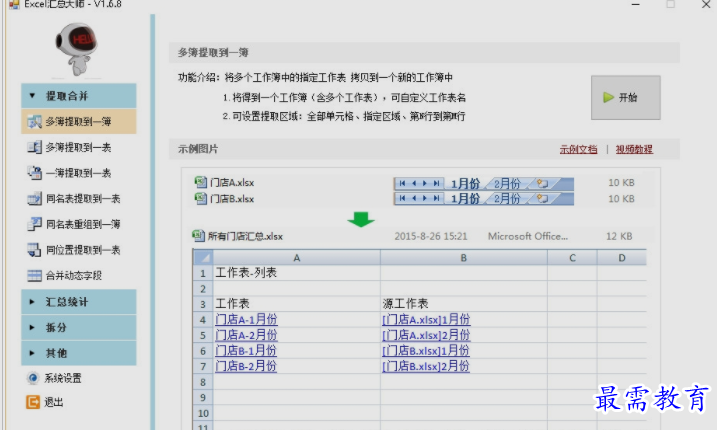Click the 门店A.xlsx file icon
Image resolution: width=717 pixels, height=430 pixels.
pos(200,182)
